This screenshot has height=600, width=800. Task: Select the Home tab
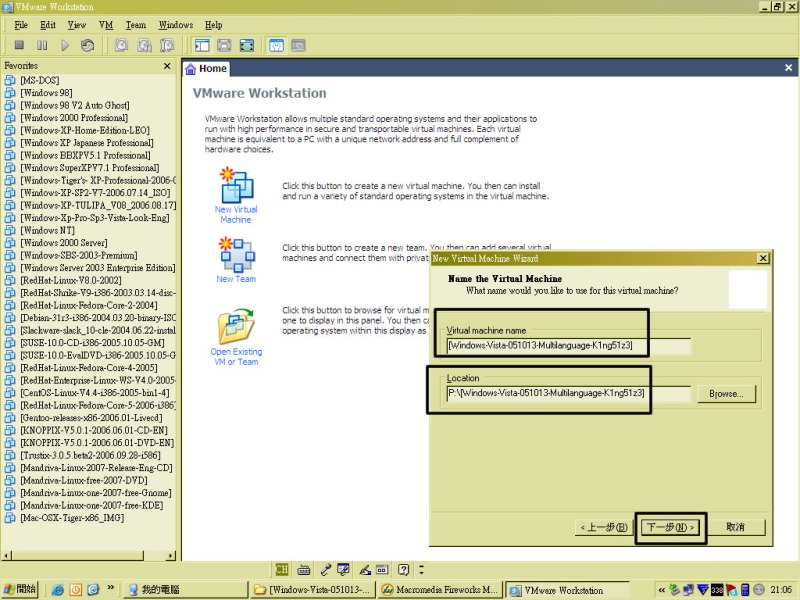click(x=206, y=68)
